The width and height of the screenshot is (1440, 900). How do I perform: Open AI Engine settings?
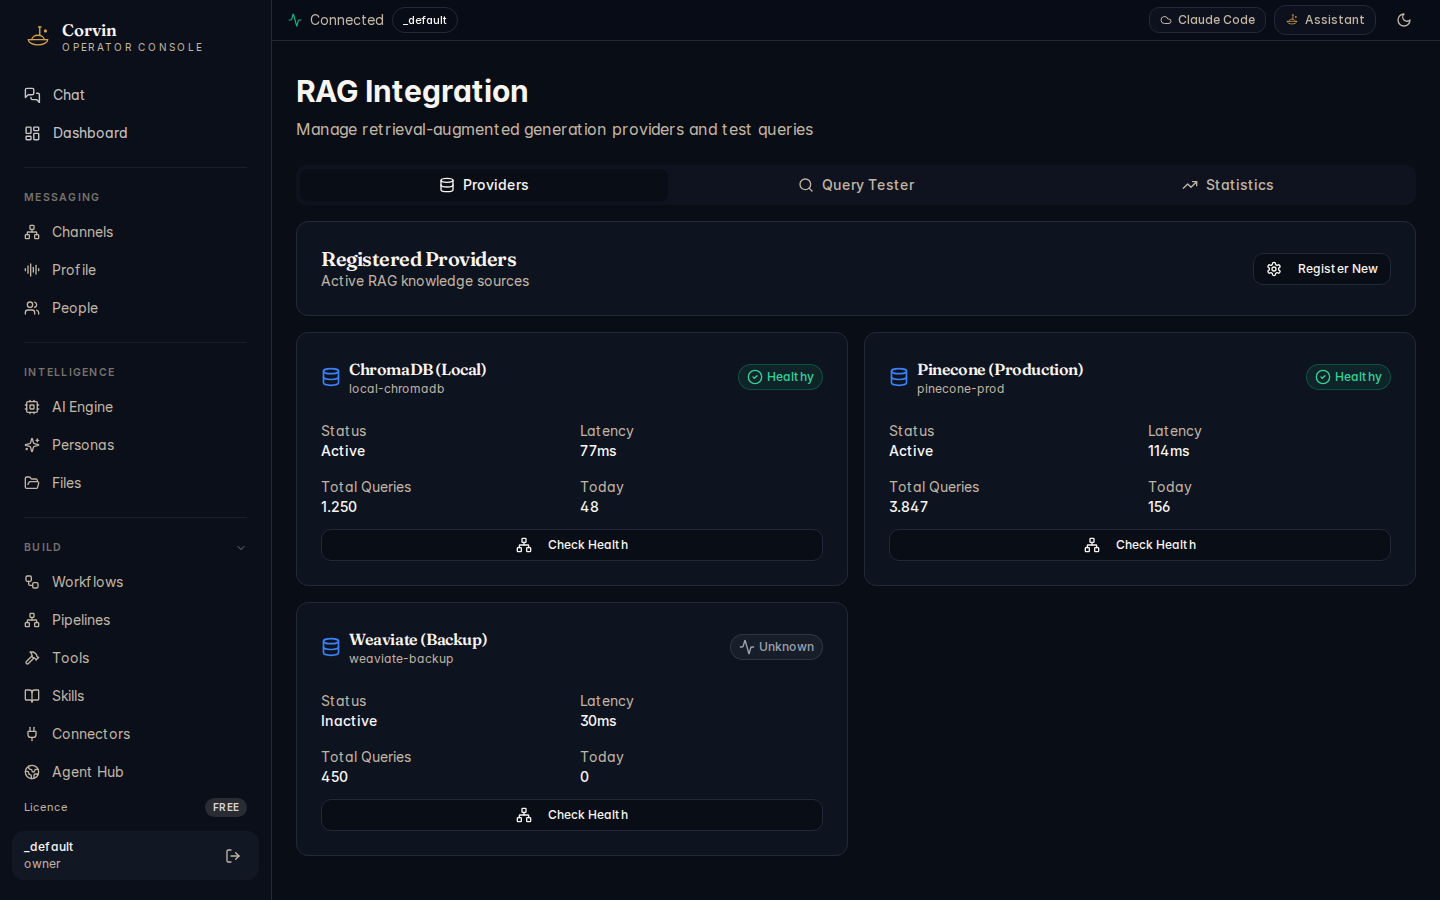pyautogui.click(x=135, y=407)
